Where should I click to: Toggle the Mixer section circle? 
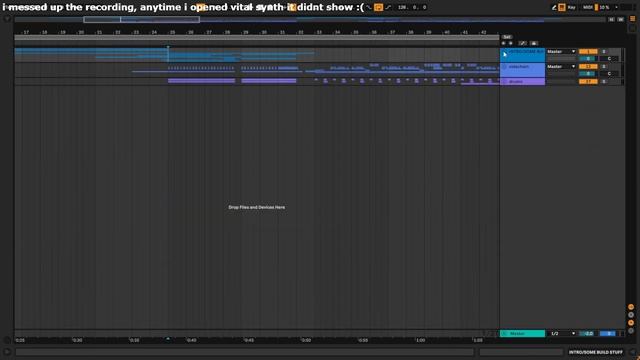tap(631, 323)
